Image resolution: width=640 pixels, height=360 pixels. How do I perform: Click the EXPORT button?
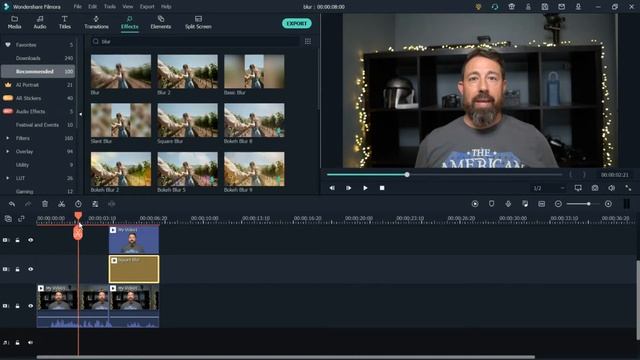[x=297, y=23]
